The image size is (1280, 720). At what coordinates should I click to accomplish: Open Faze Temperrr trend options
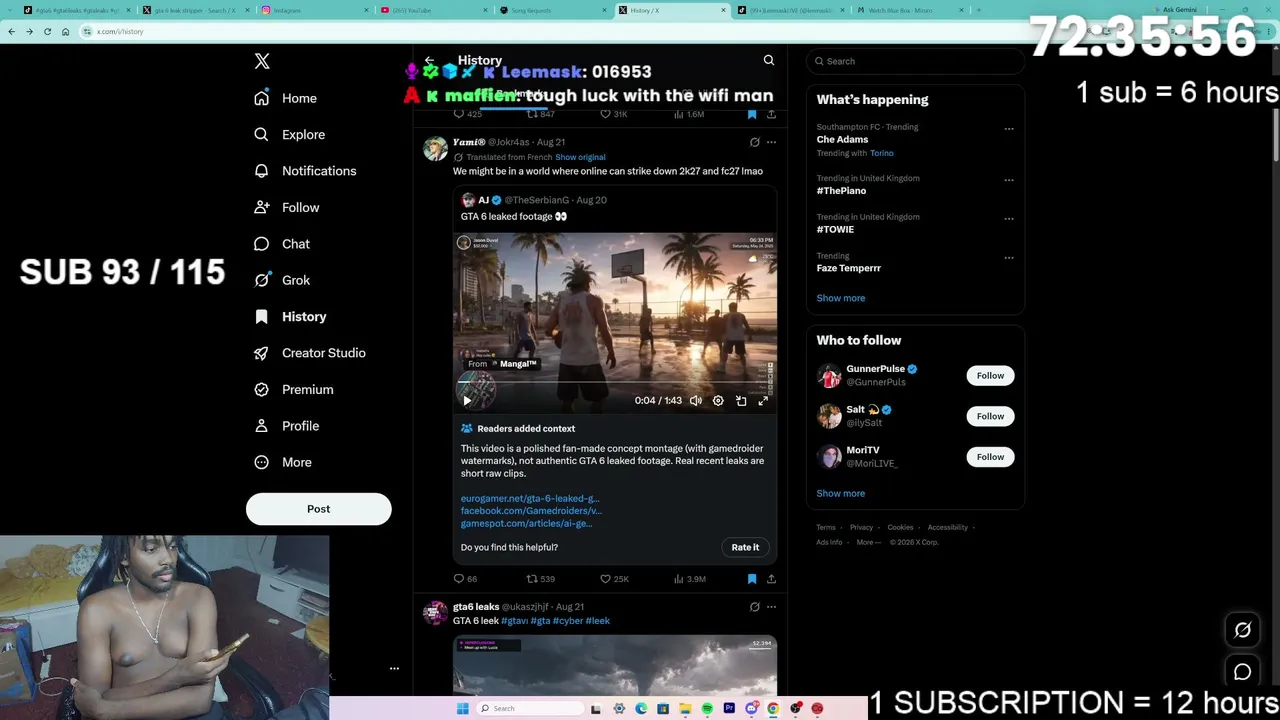pos(1009,258)
